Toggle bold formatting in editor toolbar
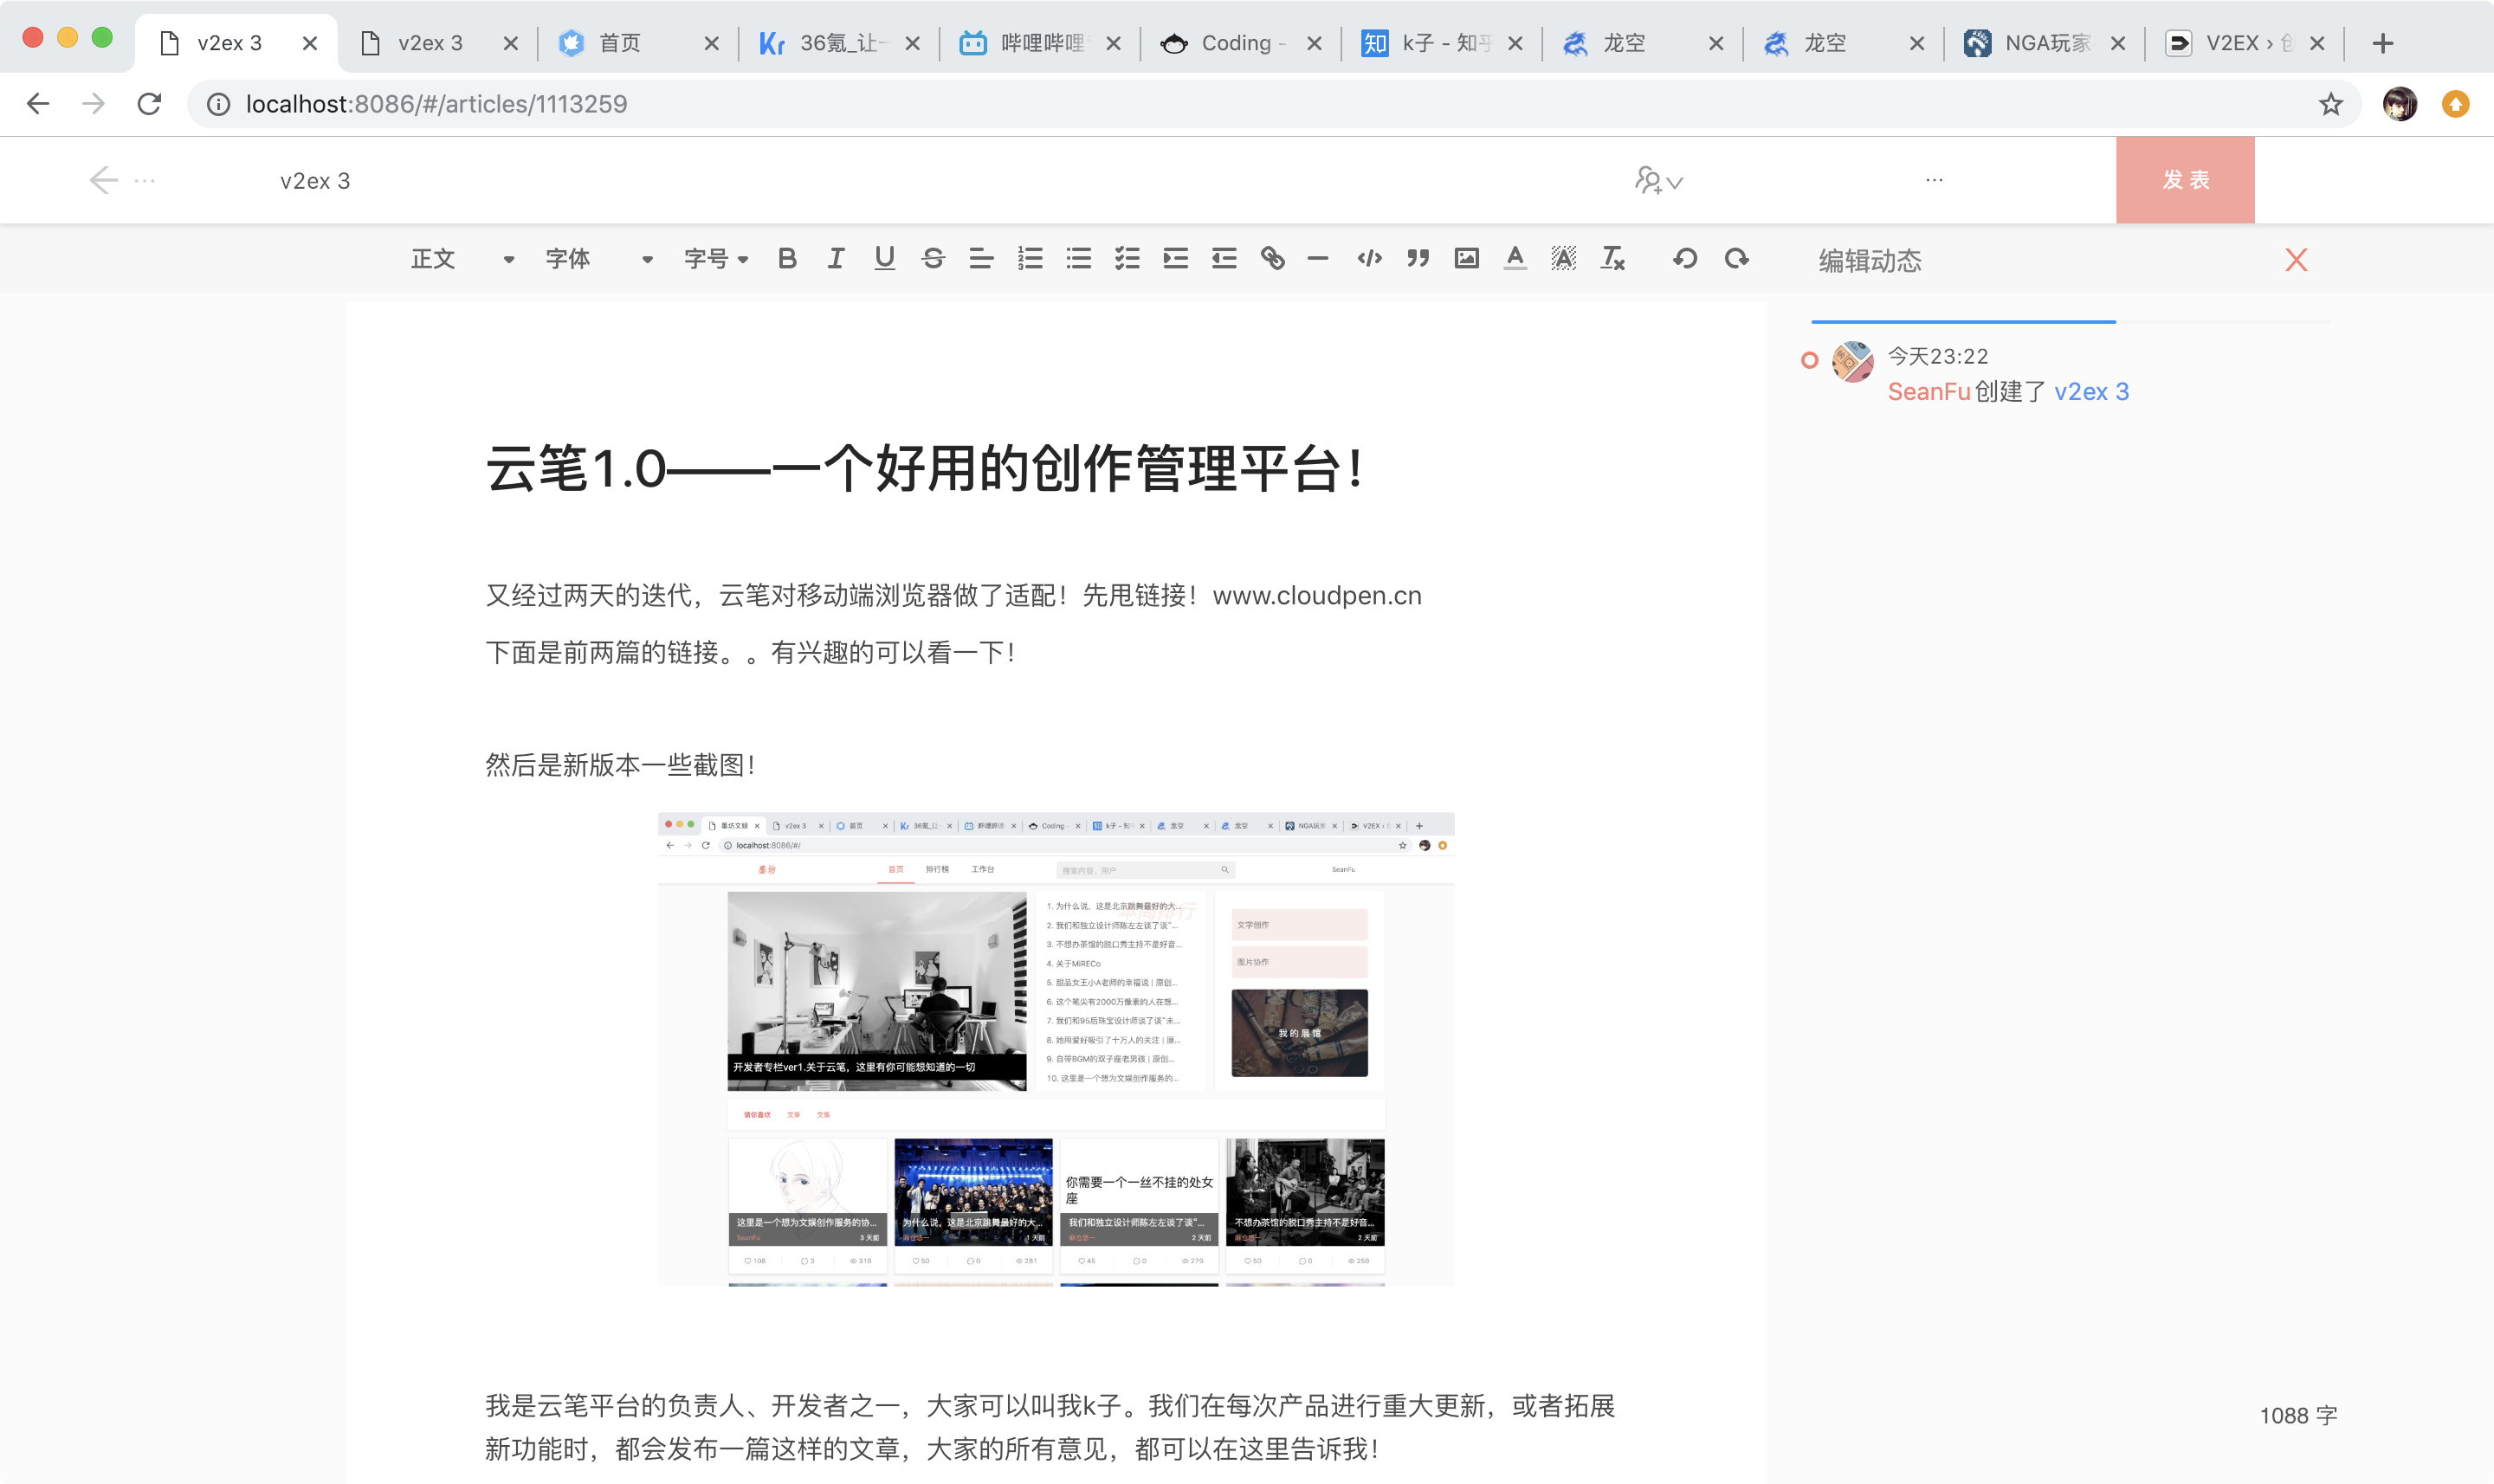Image resolution: width=2494 pixels, height=1484 pixels. click(787, 259)
